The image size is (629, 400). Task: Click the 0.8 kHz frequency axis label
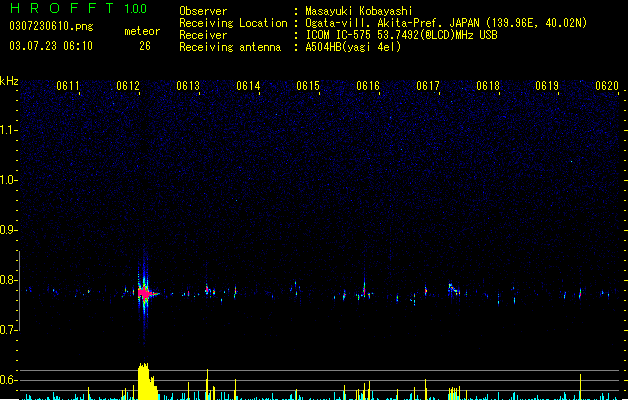7,280
